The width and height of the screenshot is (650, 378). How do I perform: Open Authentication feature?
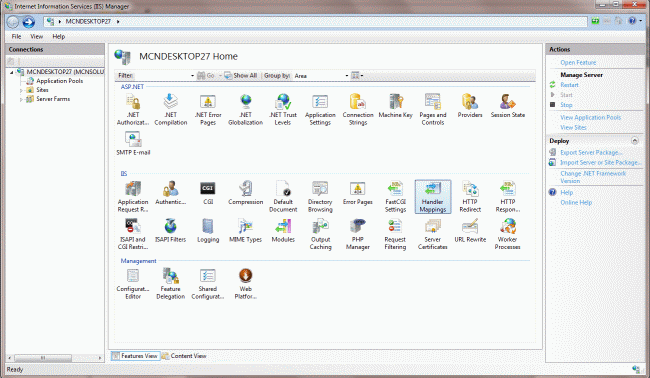click(170, 193)
